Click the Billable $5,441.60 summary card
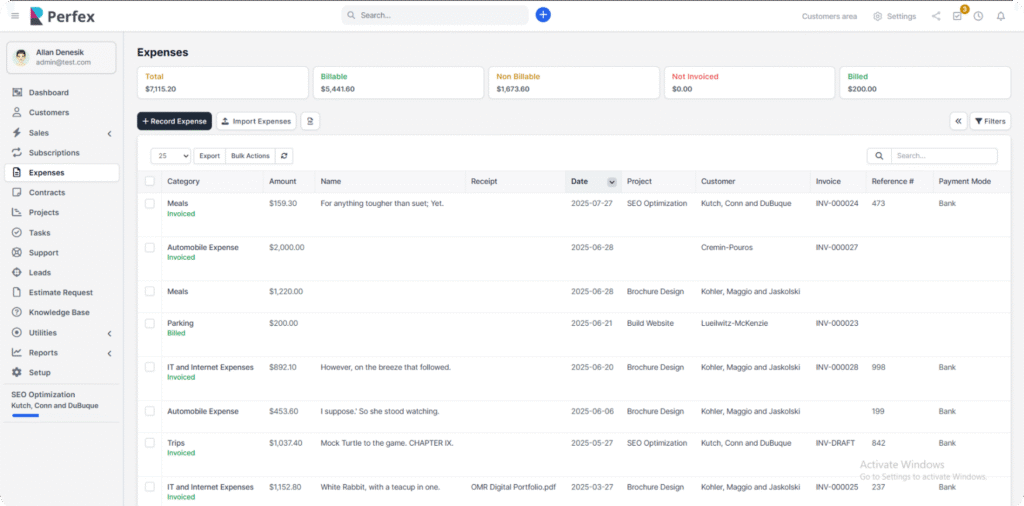 click(398, 82)
